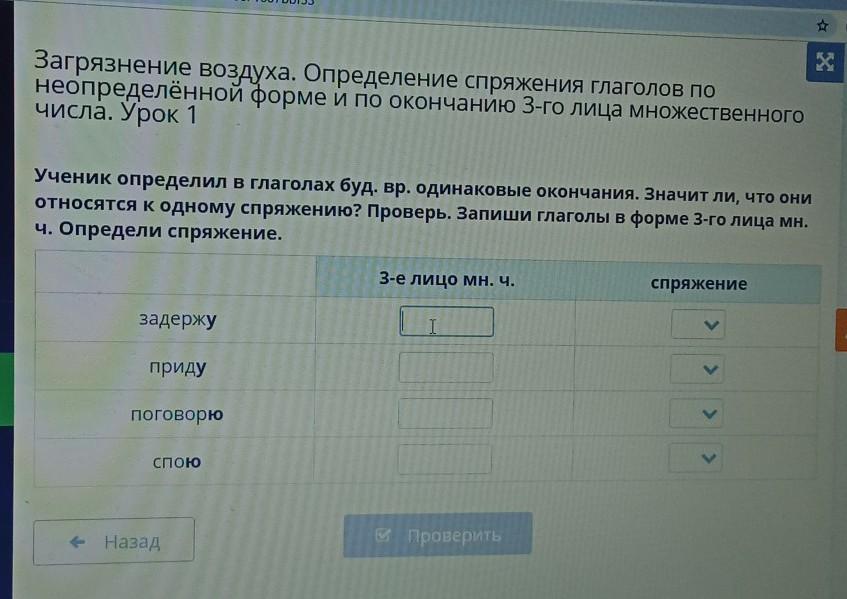Click the column header спряжение
Screen dimensions: 847x599
click(698, 284)
